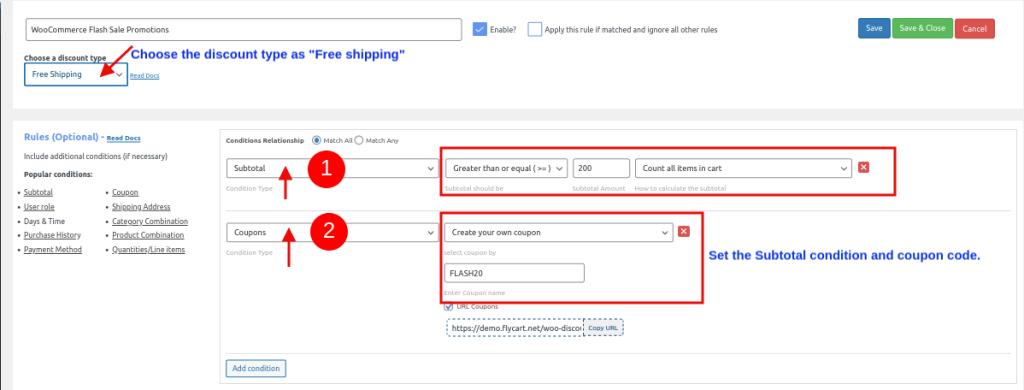The height and width of the screenshot is (390, 1024).
Task: Open Read Docs link beside discount type
Action: (144, 76)
